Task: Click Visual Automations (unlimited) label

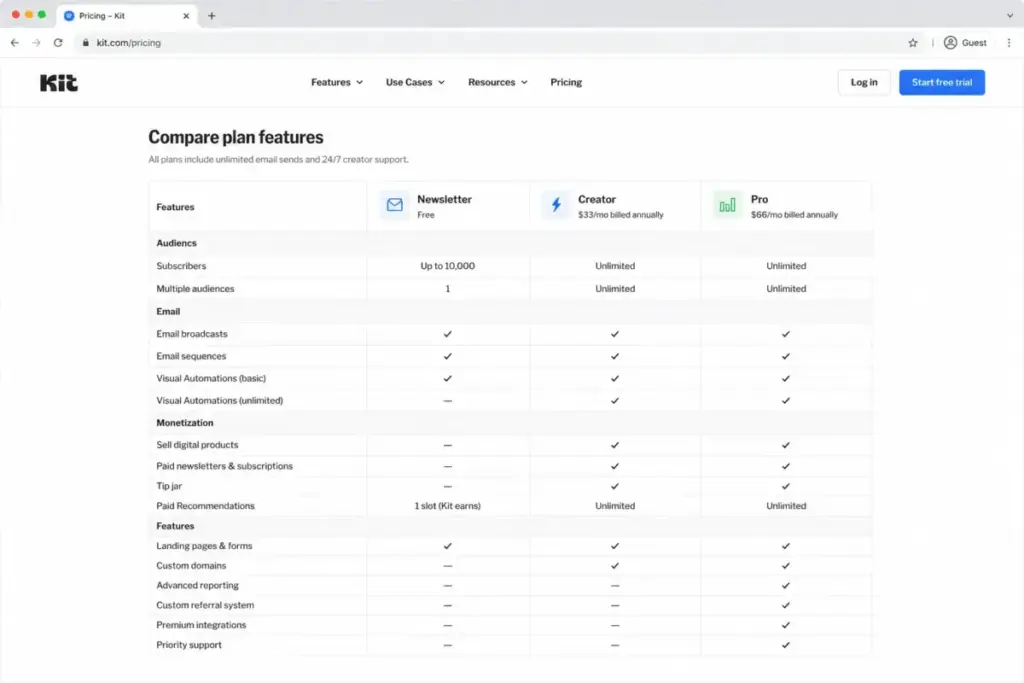Action: (x=219, y=400)
